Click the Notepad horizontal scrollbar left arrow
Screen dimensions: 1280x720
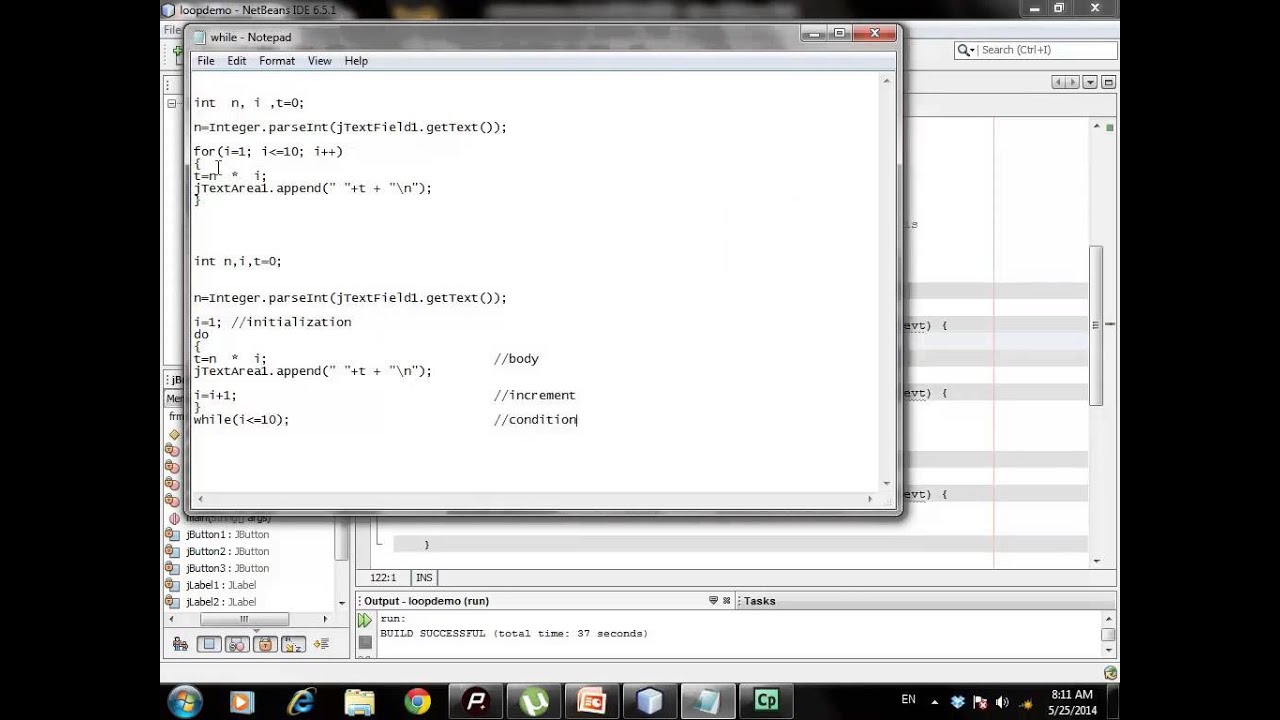tap(200, 499)
